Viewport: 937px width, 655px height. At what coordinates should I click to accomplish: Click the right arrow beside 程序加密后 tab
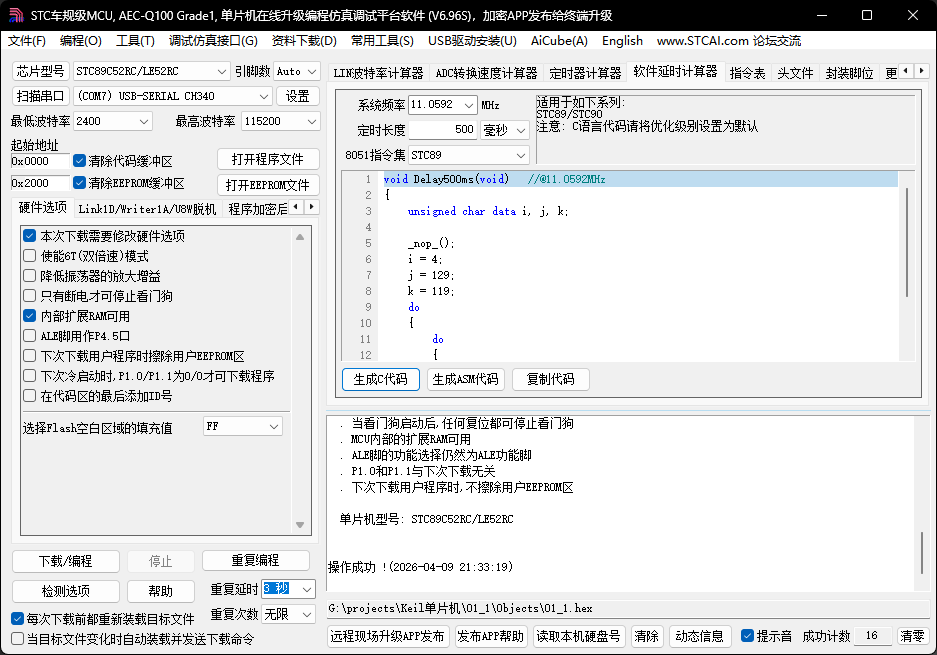tap(311, 204)
